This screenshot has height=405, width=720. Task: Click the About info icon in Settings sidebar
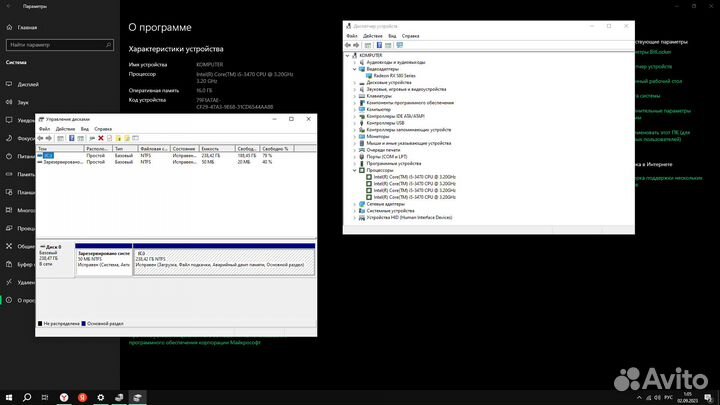(x=9, y=300)
